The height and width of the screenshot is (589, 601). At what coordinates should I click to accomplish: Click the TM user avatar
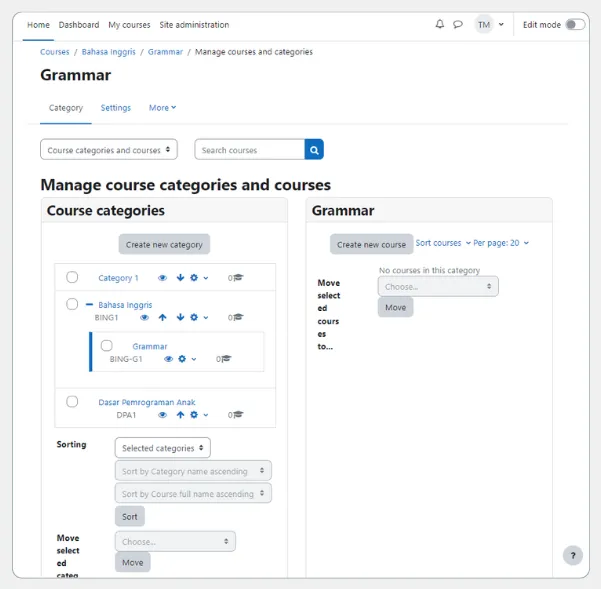pos(484,25)
